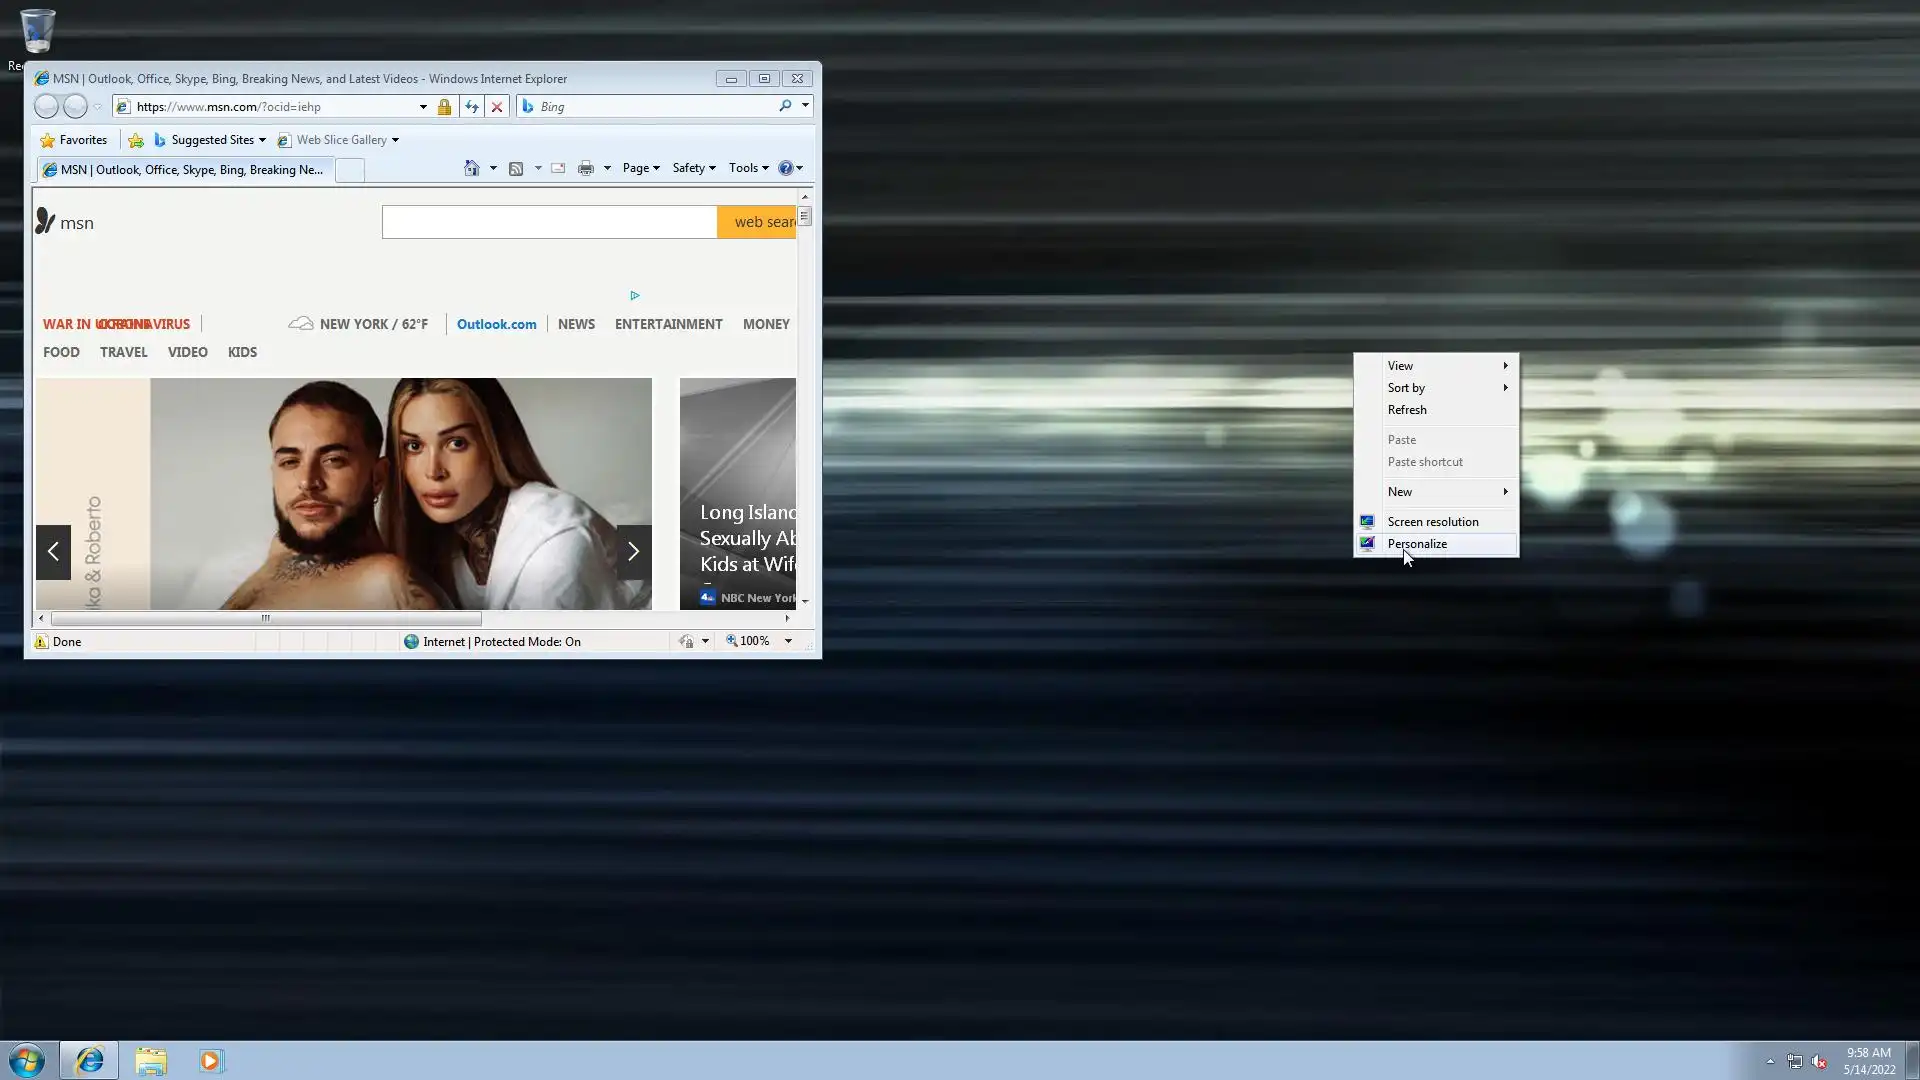Image resolution: width=1920 pixels, height=1080 pixels.
Task: Click Add to Favorites Bar star icon
Action: (x=136, y=140)
